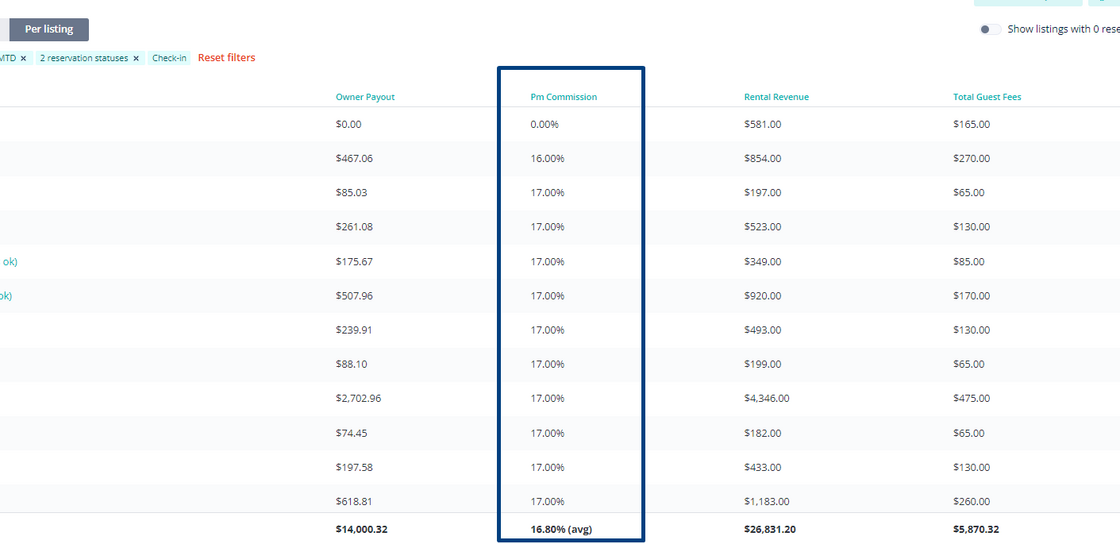Sort by Rental Revenue column
Screen dimensions: 1120x544
click(776, 97)
